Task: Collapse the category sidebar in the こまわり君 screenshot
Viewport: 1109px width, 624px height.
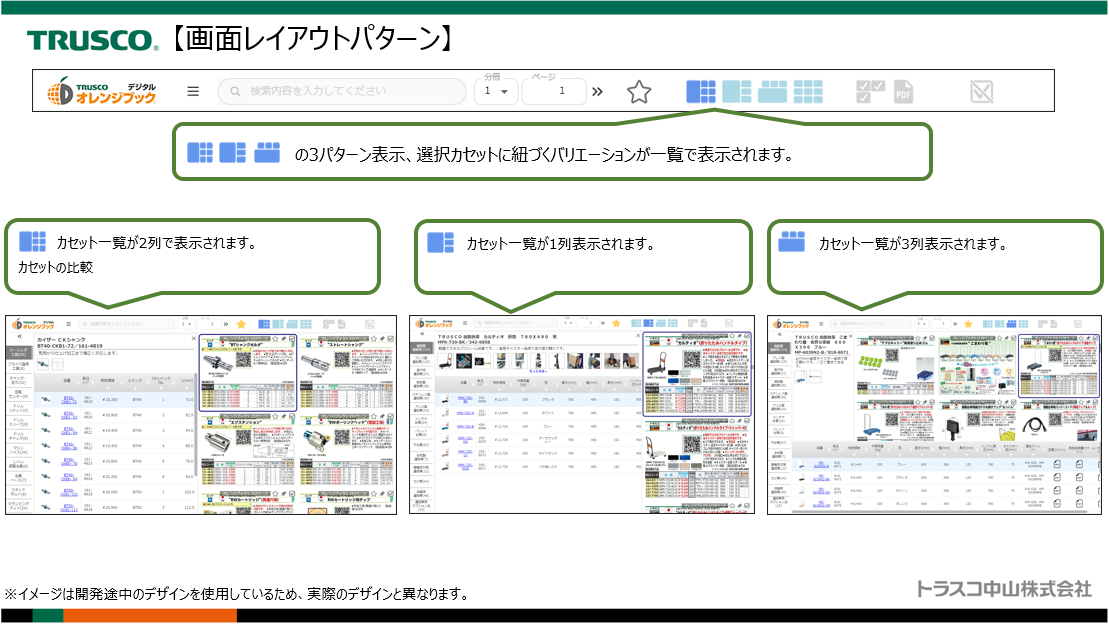Action: click(x=779, y=337)
